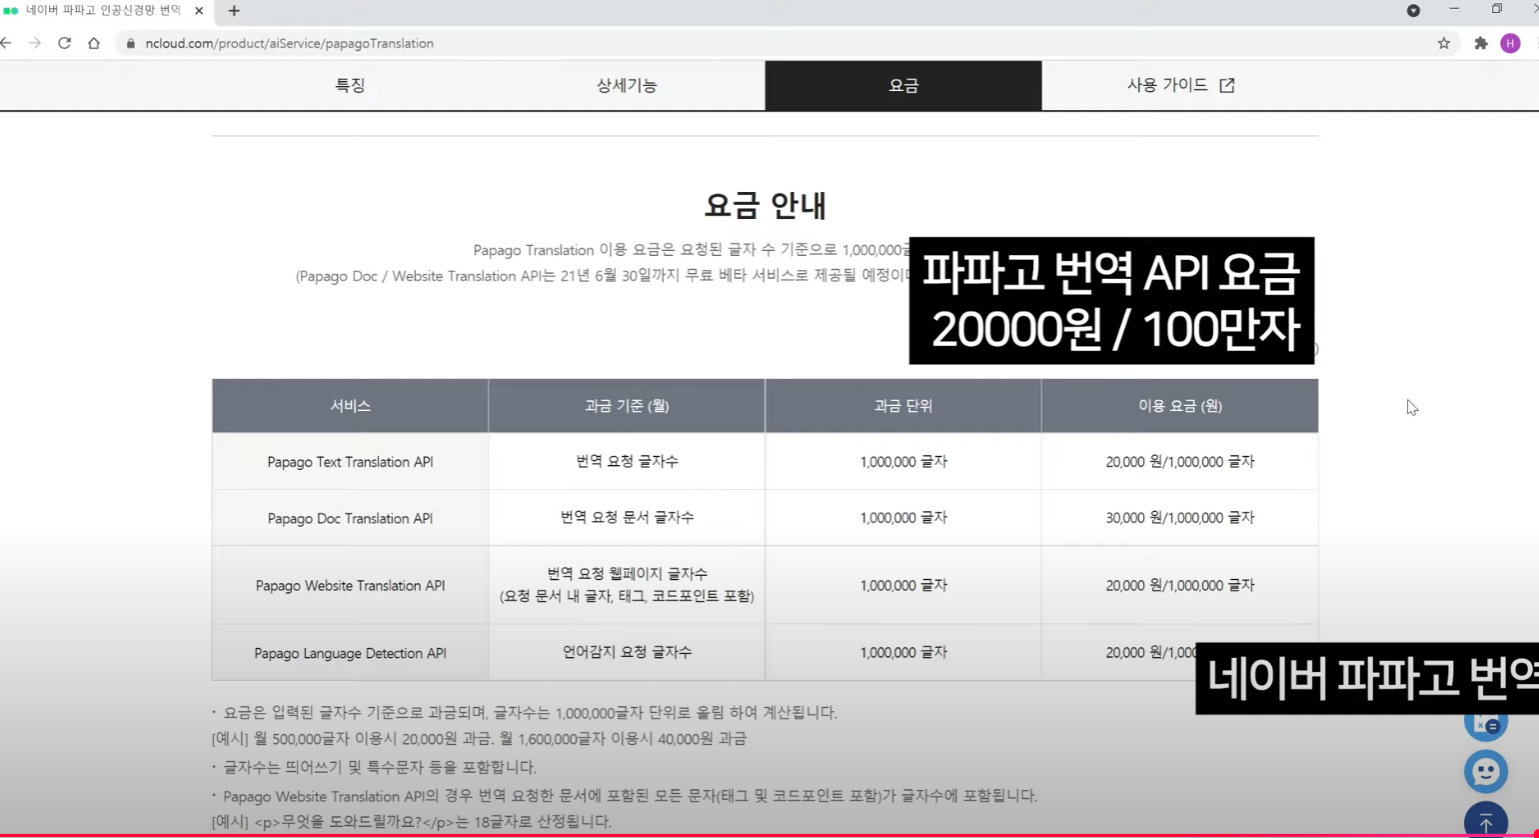Select the 파파고 번역 API 요금 caption
Image resolution: width=1539 pixels, height=838 pixels.
(x=1111, y=300)
